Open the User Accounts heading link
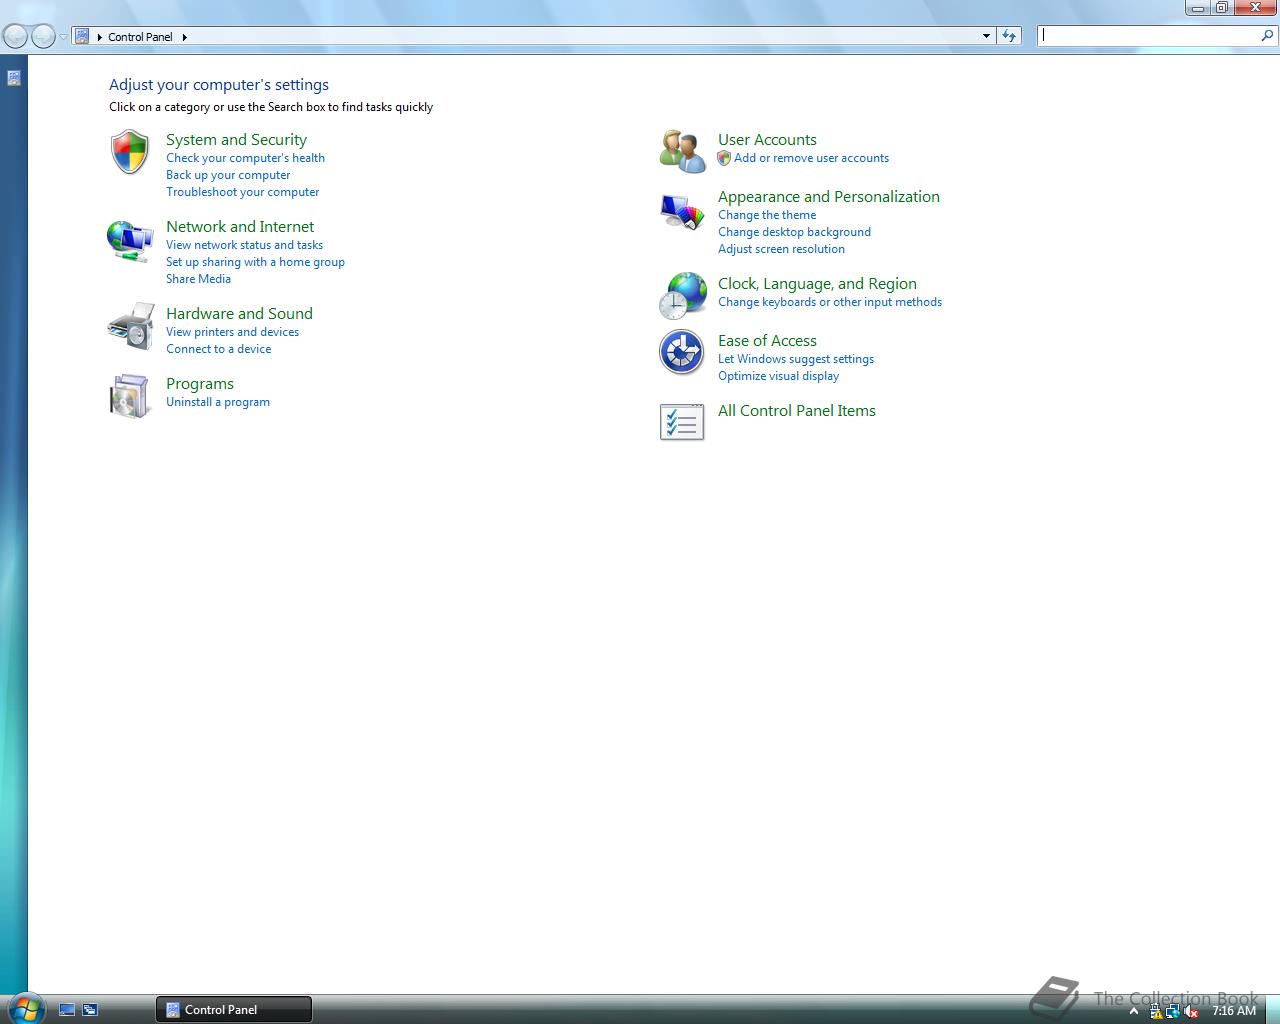1280x1024 pixels. click(x=767, y=140)
